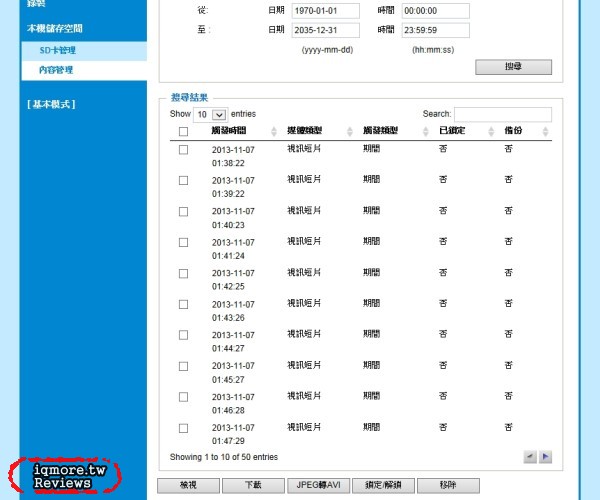Screen dimensions: 600x500
Task: Check the 01:40:23 entry checkbox
Action: pyautogui.click(x=184, y=212)
